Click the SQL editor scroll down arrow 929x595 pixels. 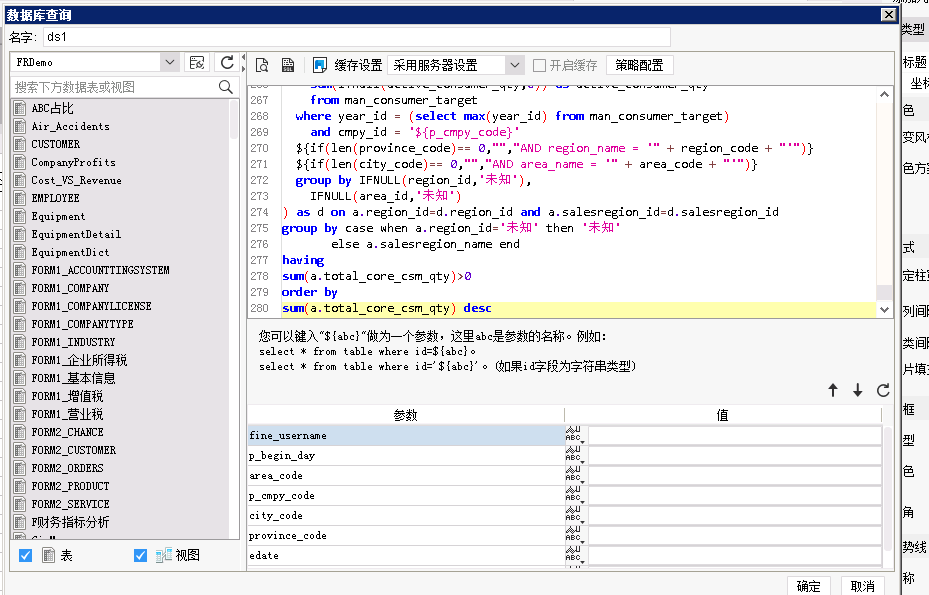point(884,309)
